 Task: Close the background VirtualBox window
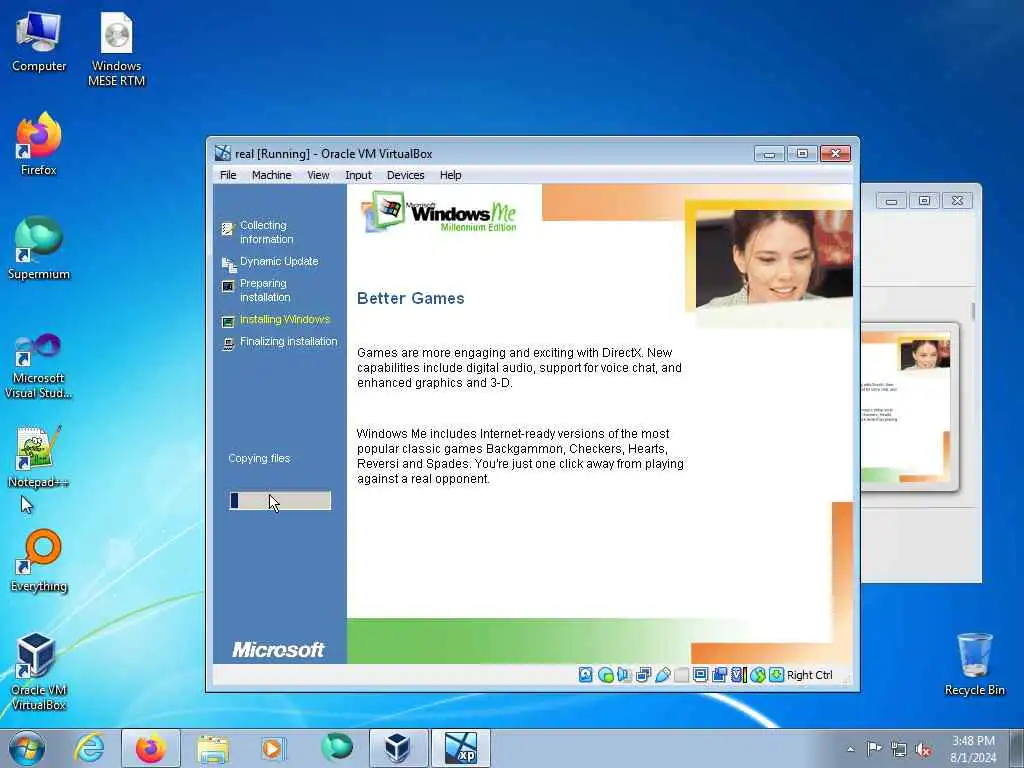pos(957,201)
